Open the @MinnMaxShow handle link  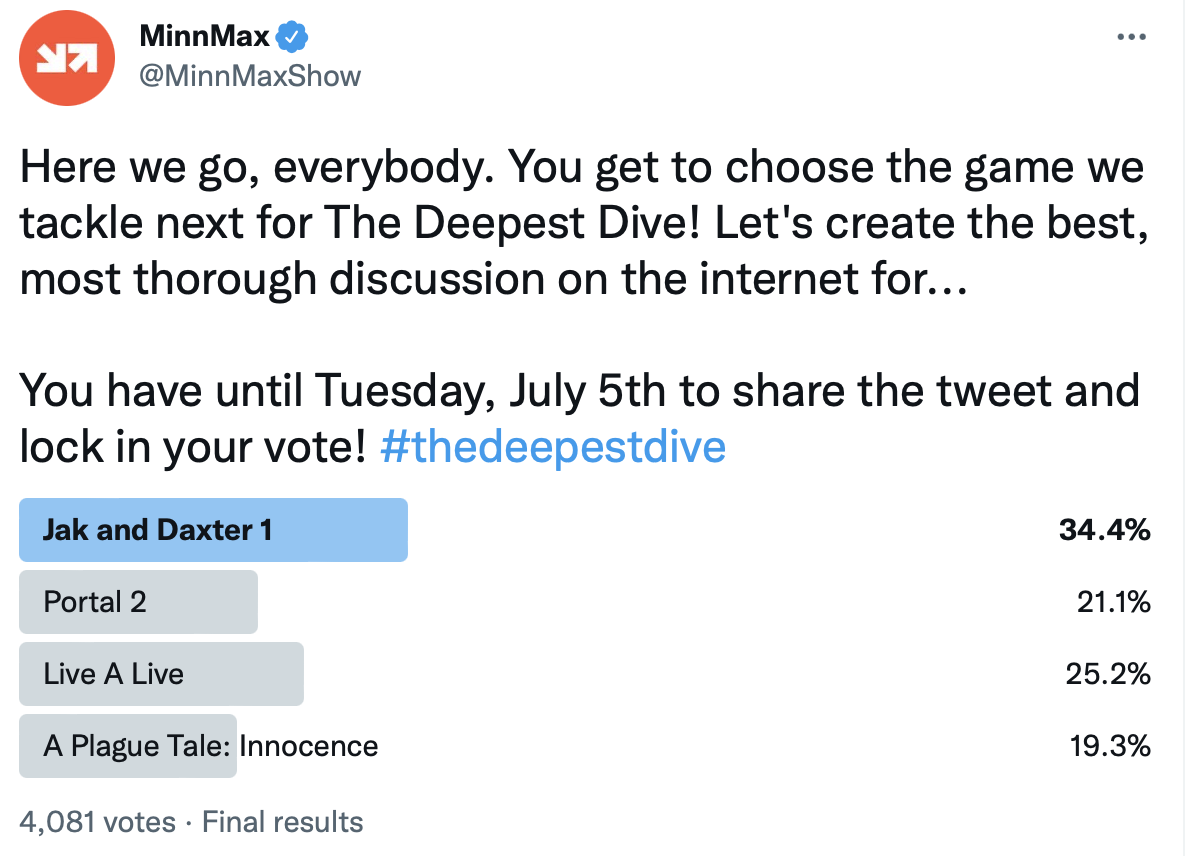coord(250,76)
